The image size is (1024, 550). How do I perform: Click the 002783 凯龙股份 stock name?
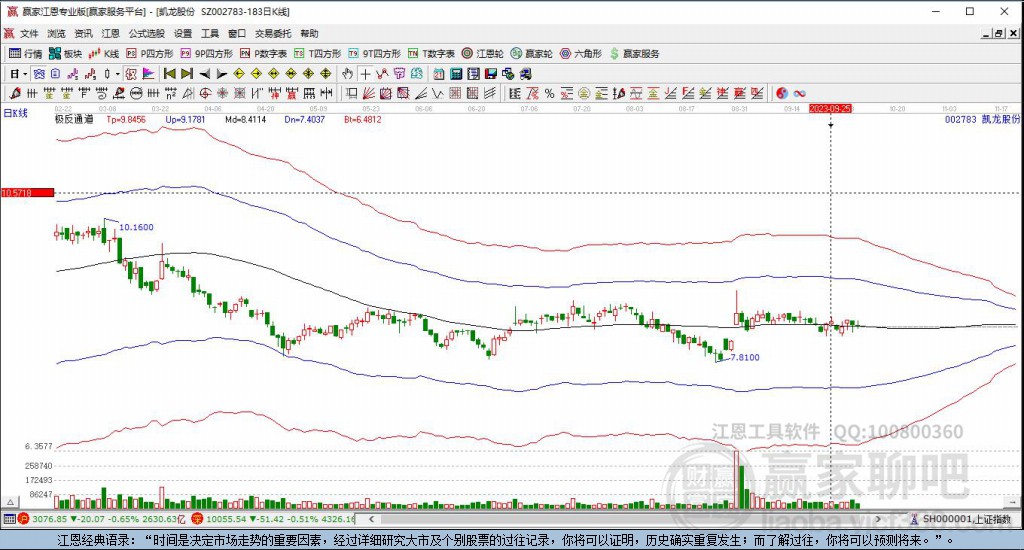[x=982, y=120]
